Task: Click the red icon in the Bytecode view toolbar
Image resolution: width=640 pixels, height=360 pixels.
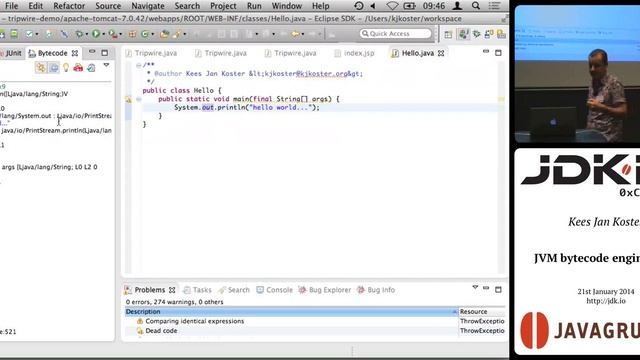Action: click(x=78, y=68)
